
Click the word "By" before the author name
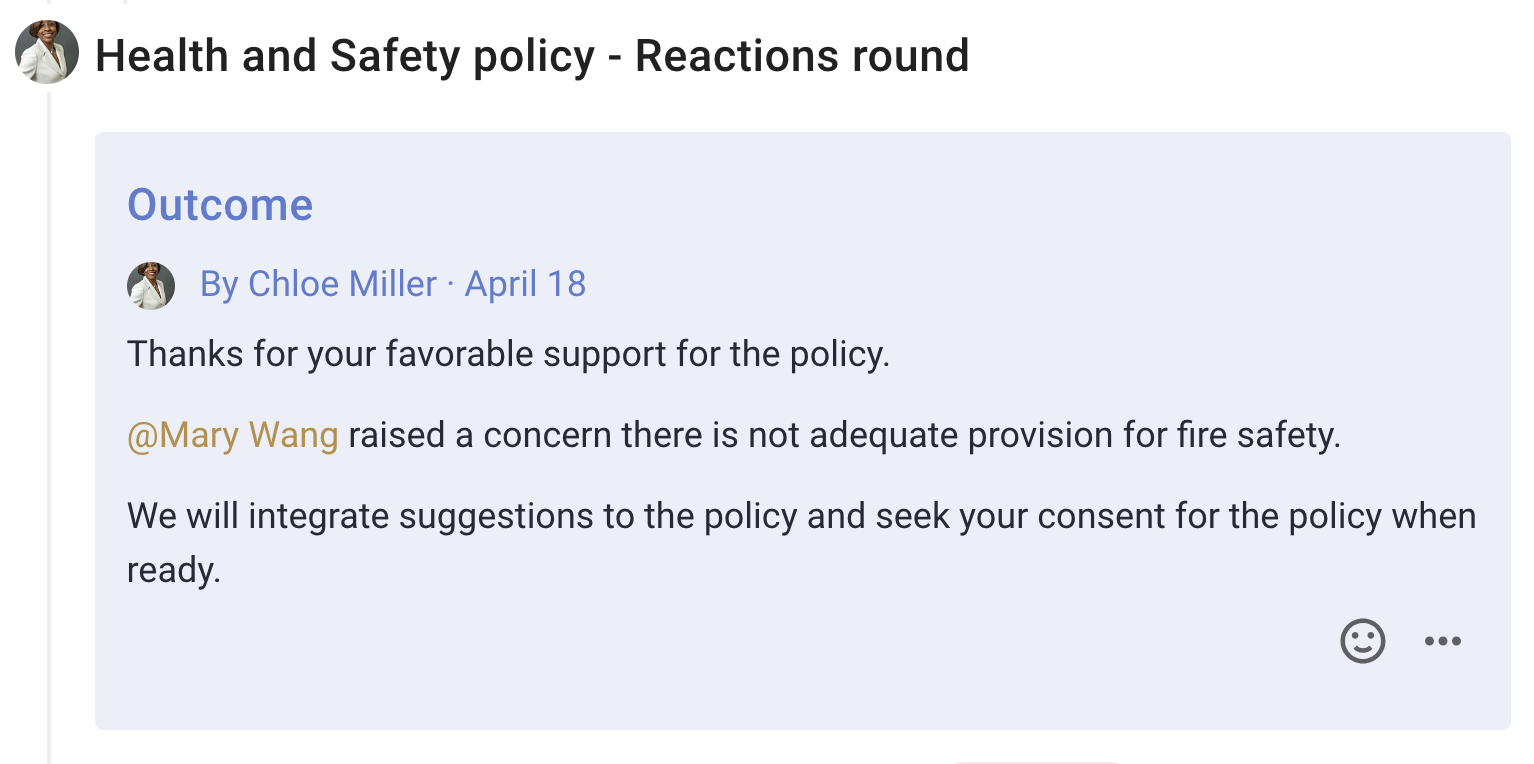218,284
